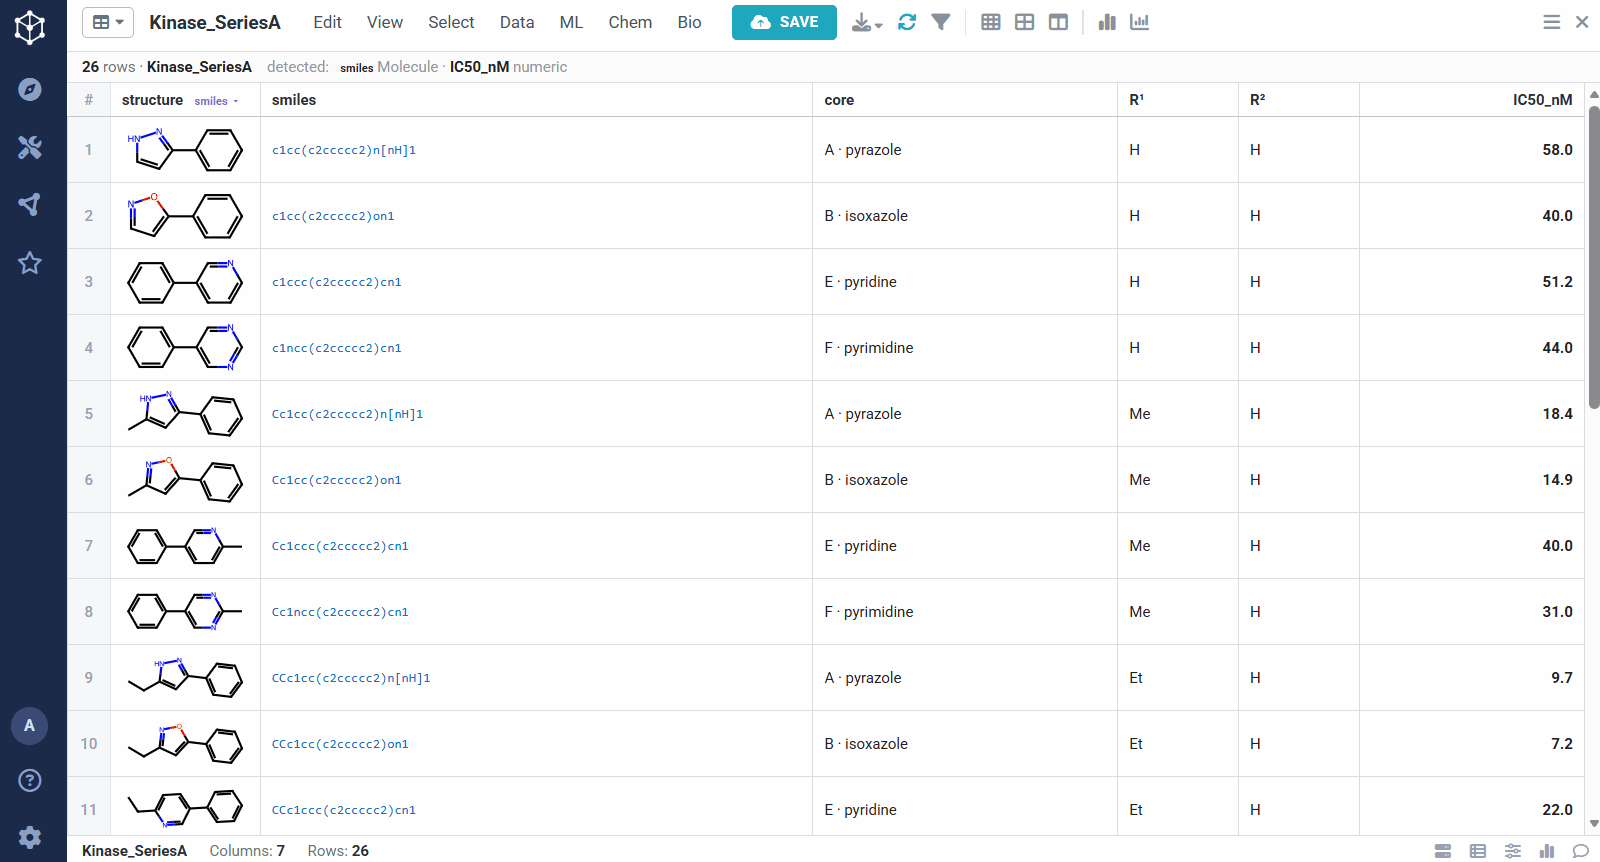This screenshot has height=862, width=1600.
Task: Open the Edit menu
Action: (327, 22)
